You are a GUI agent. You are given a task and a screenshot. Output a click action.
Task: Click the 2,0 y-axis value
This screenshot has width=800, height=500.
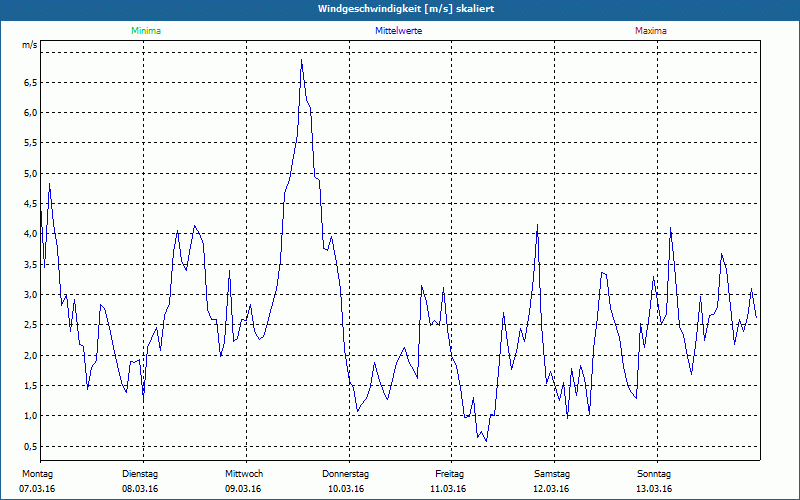(x=31, y=356)
